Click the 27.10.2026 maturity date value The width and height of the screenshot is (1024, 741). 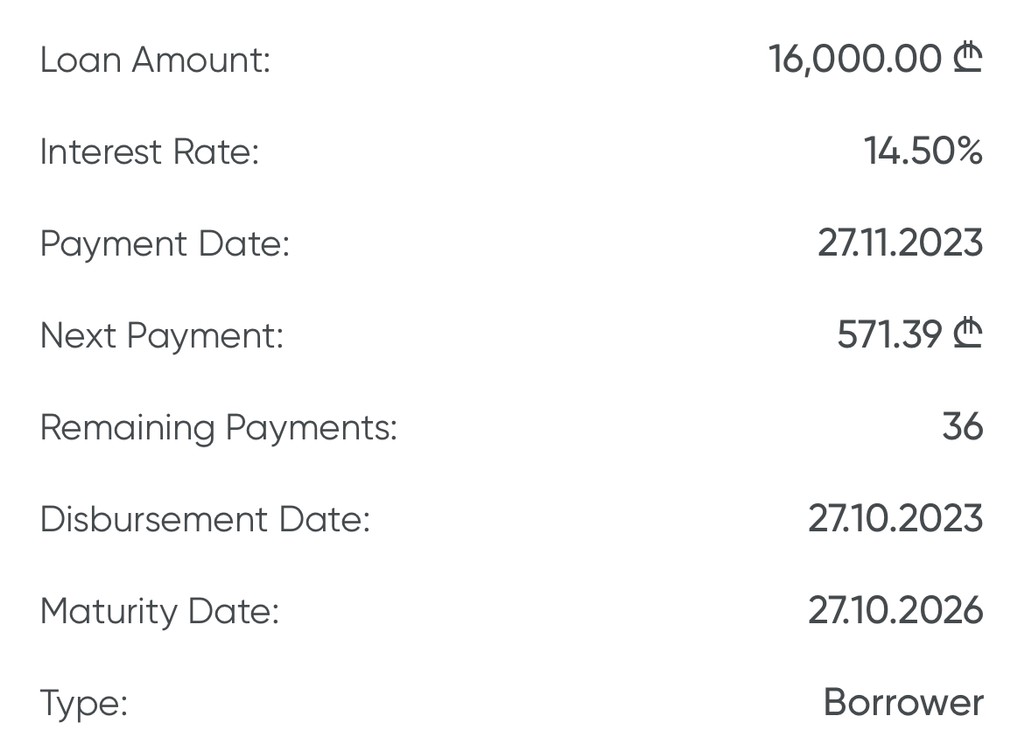[895, 611]
